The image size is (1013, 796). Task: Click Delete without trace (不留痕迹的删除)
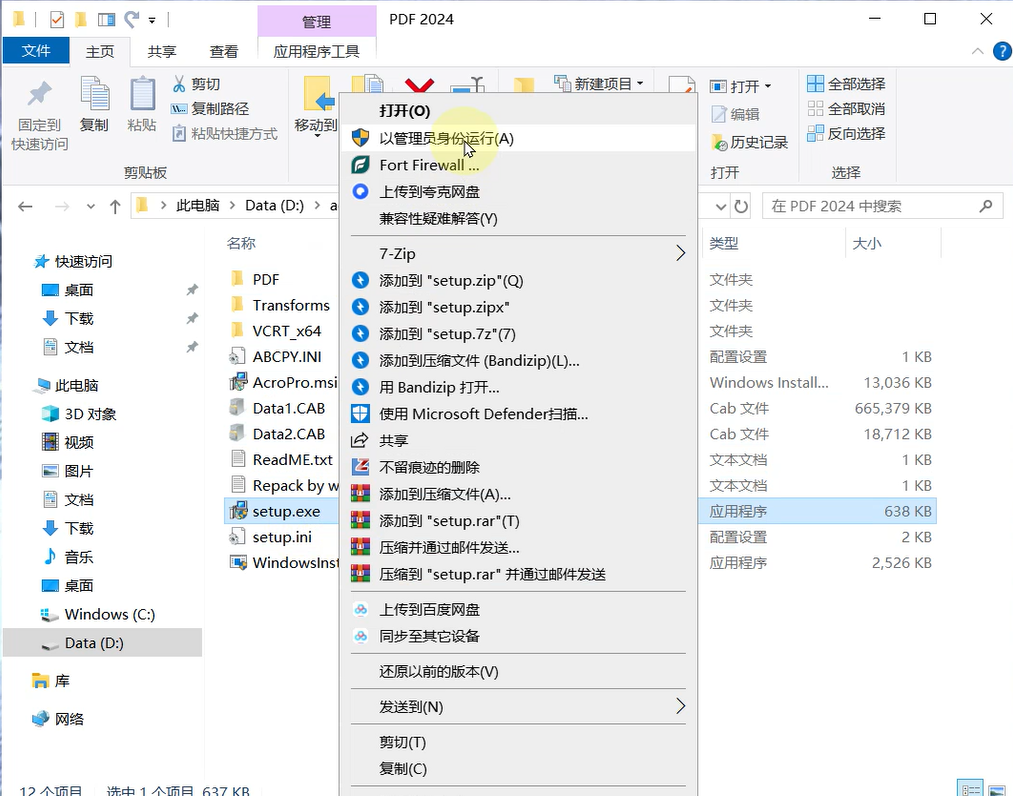[517, 467]
